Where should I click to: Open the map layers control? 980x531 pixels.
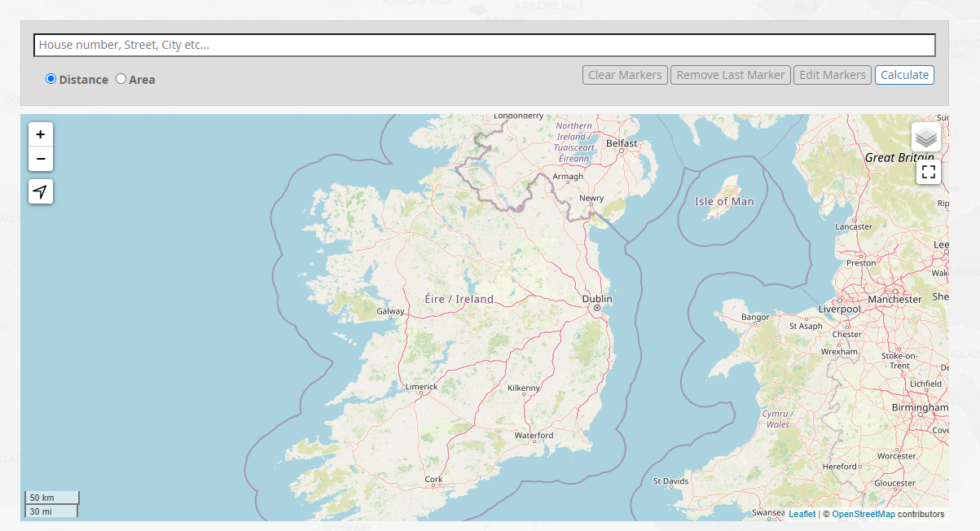[925, 137]
